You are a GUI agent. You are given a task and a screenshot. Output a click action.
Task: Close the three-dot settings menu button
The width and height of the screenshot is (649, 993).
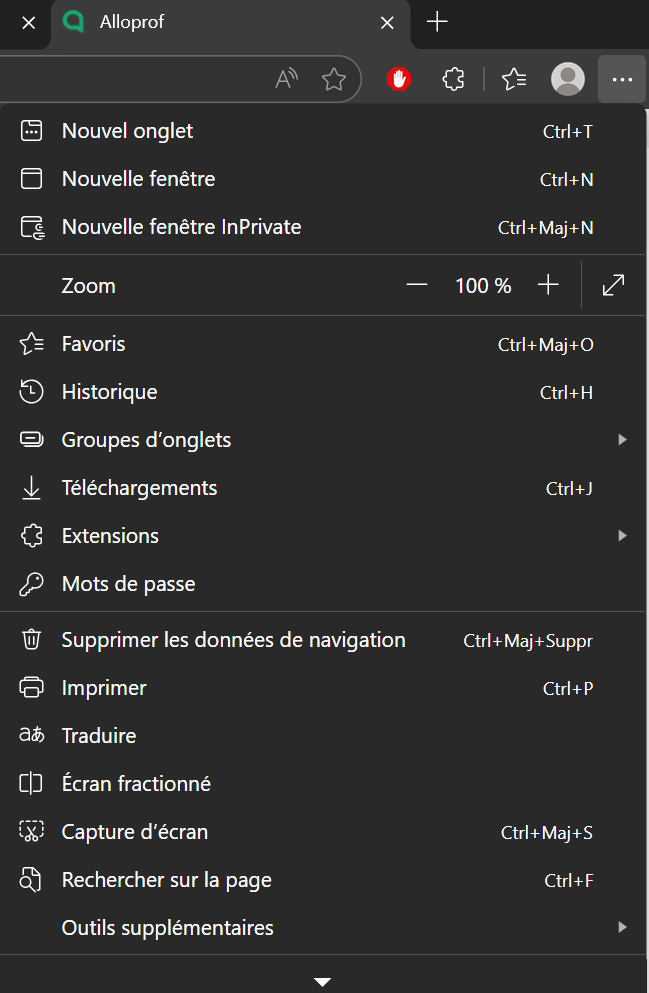tap(622, 79)
